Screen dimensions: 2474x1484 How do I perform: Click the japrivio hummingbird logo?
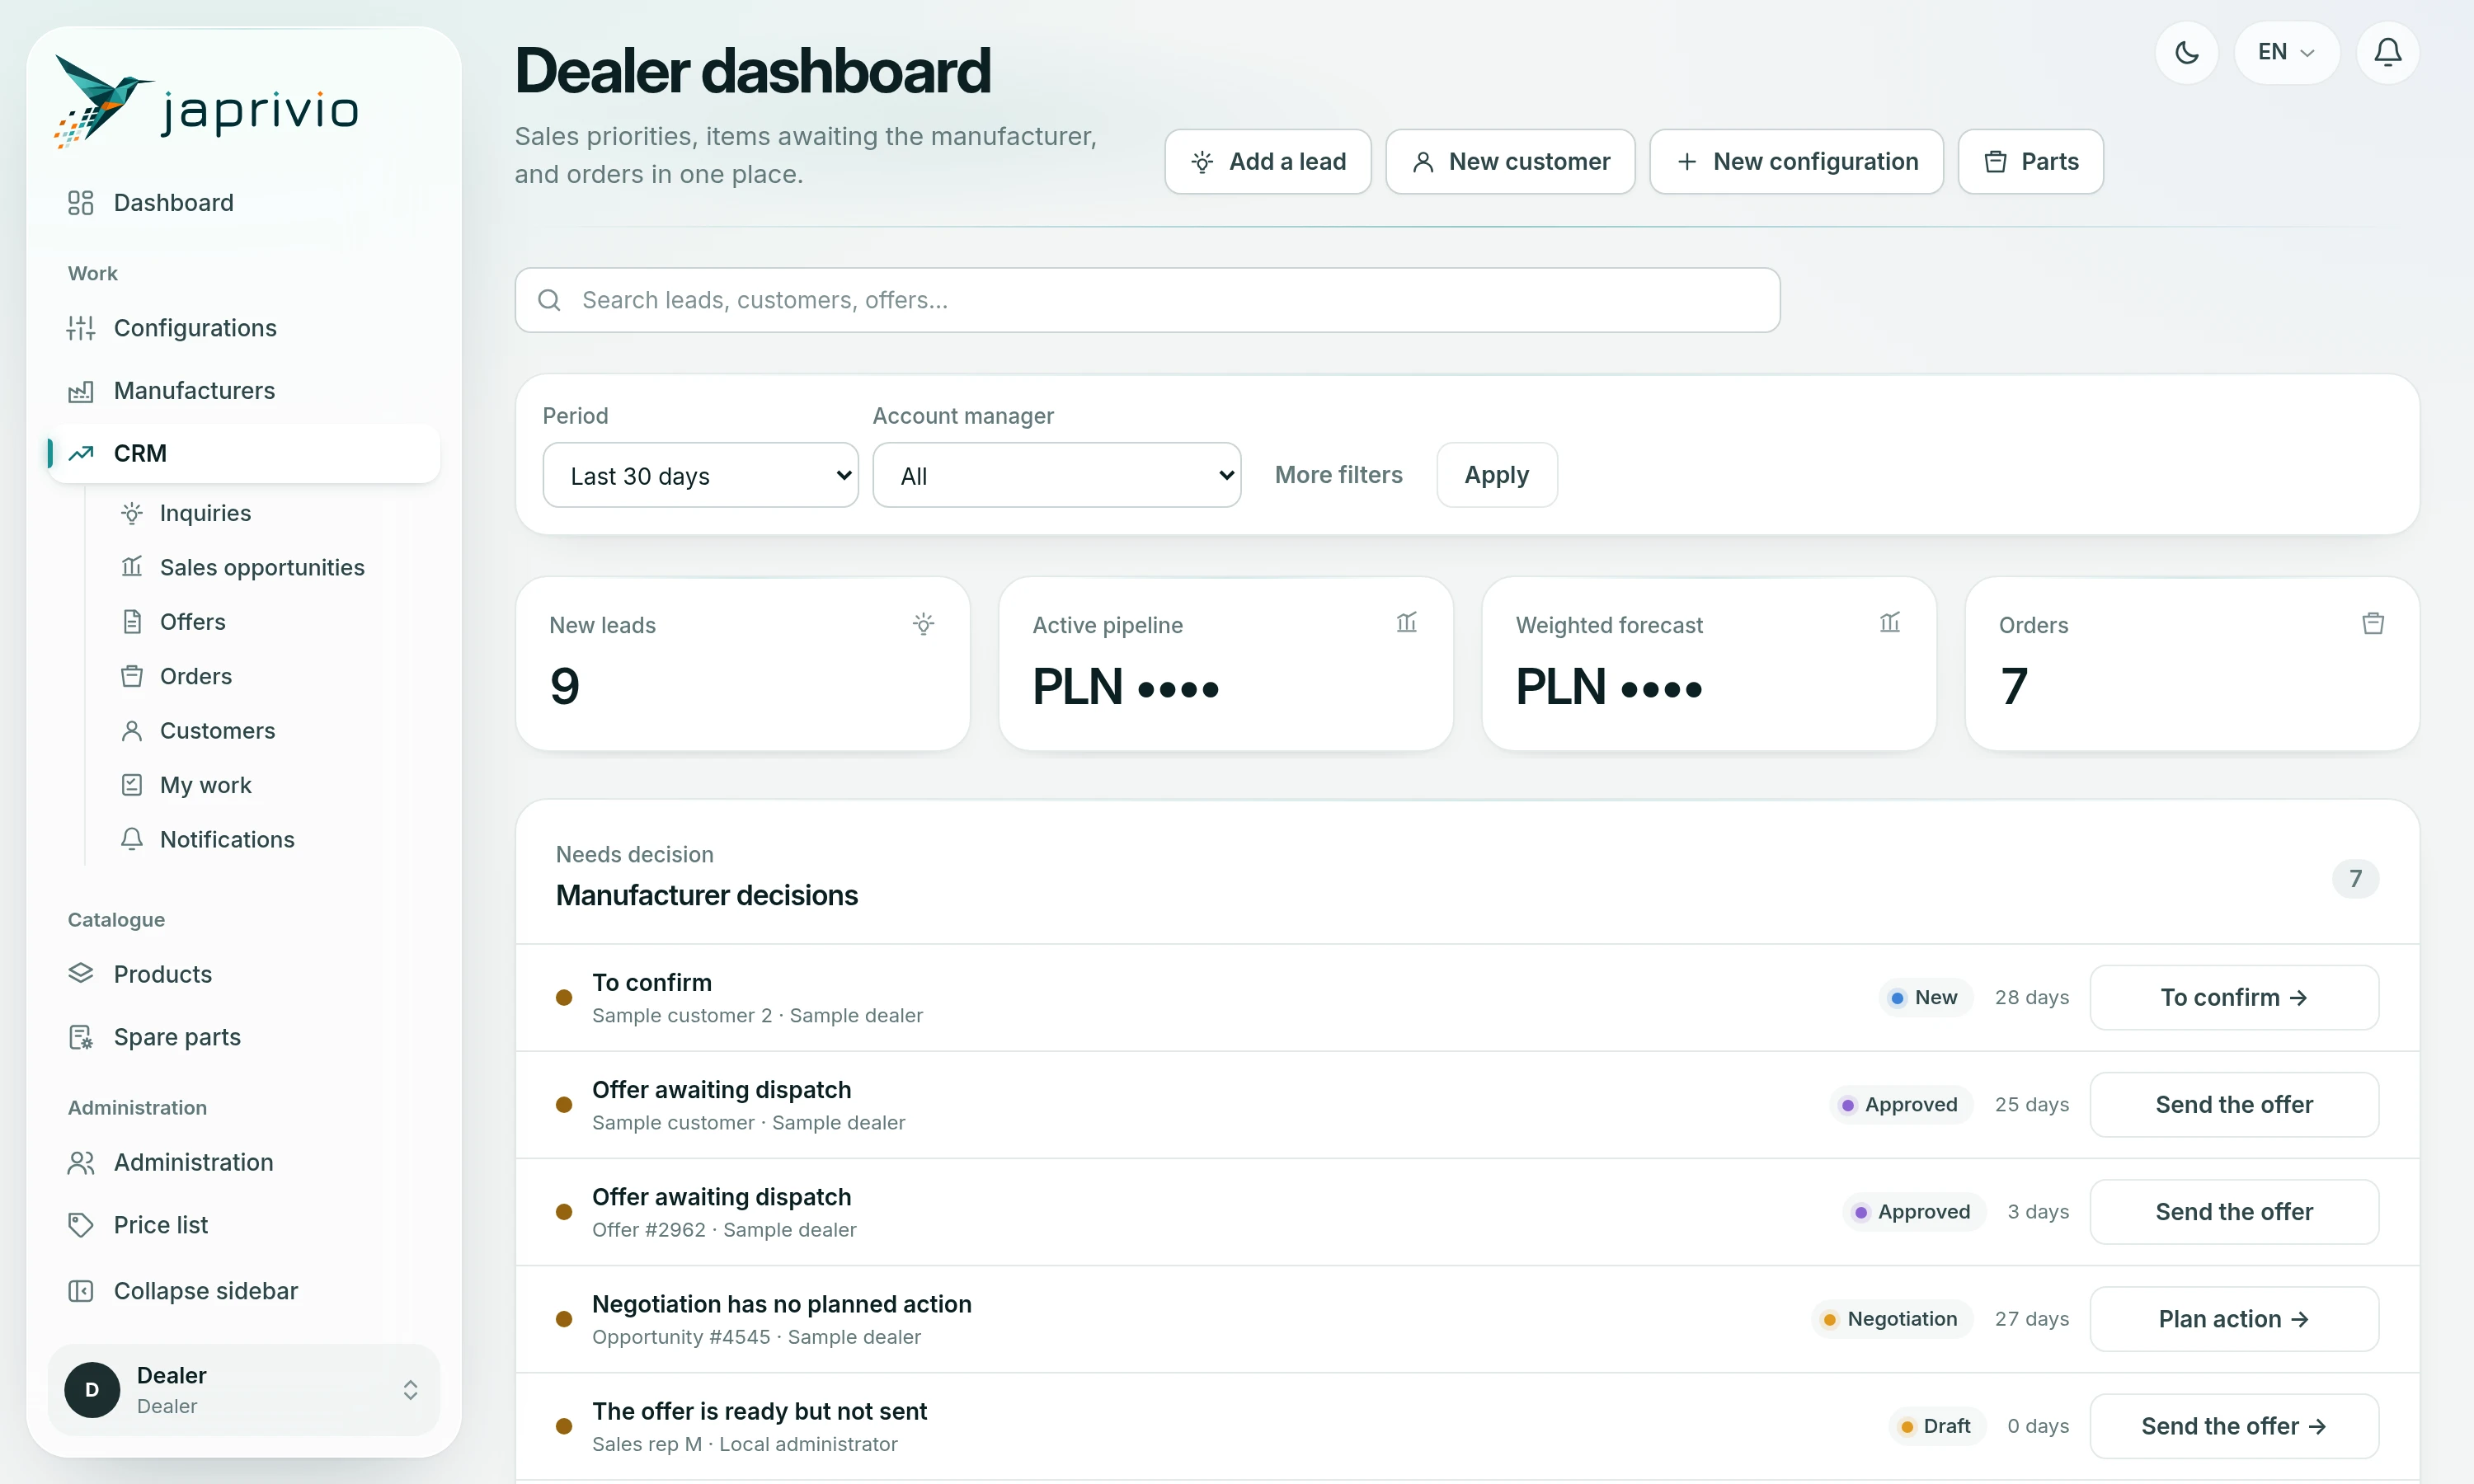[x=207, y=102]
